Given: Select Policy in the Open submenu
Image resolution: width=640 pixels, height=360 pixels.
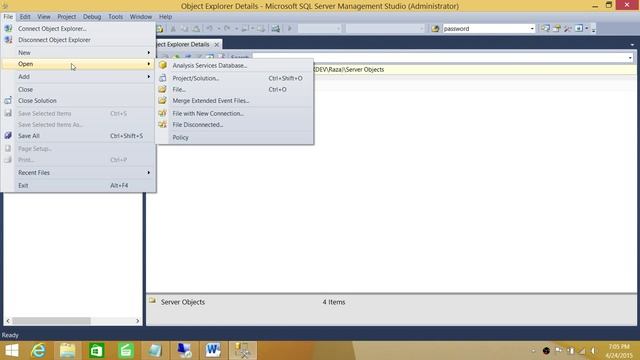Looking at the screenshot, I should pos(235,138).
